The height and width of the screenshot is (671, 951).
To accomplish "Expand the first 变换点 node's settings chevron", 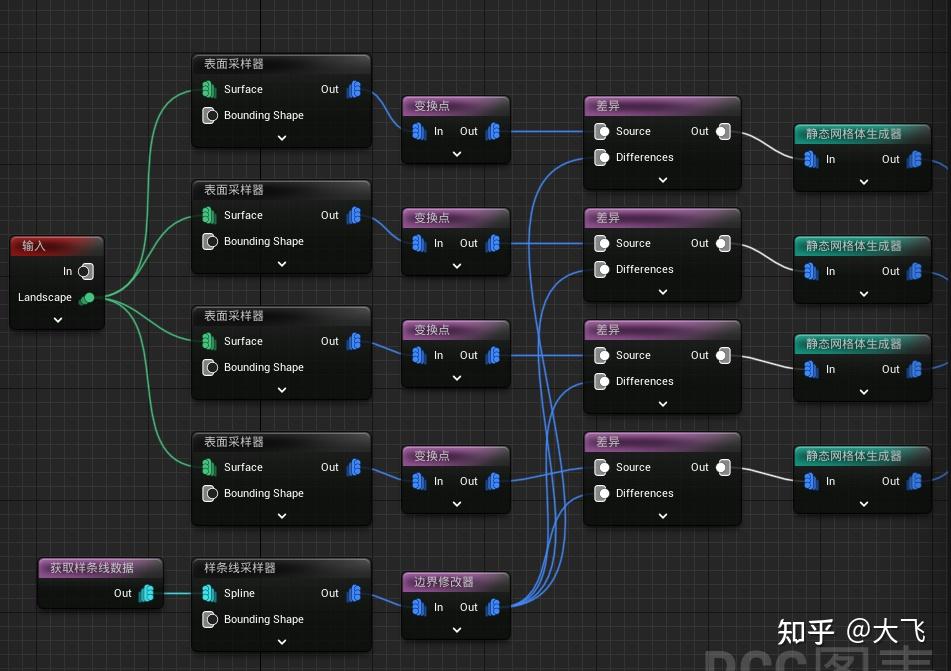I will 456,153.
